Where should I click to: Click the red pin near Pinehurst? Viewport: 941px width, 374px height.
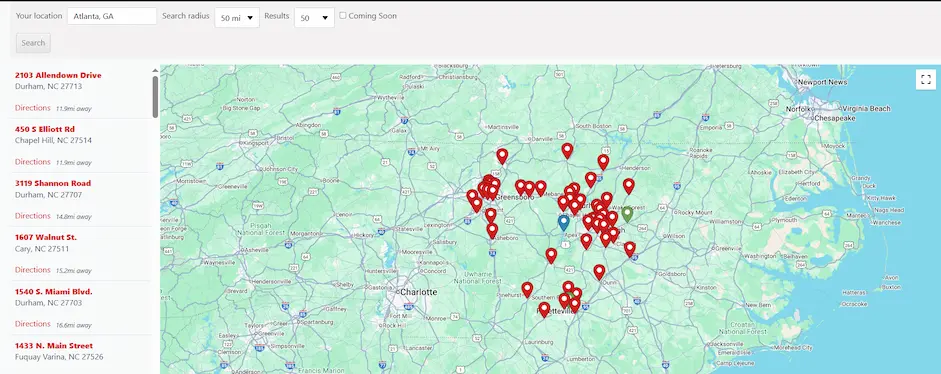[x=527, y=290]
